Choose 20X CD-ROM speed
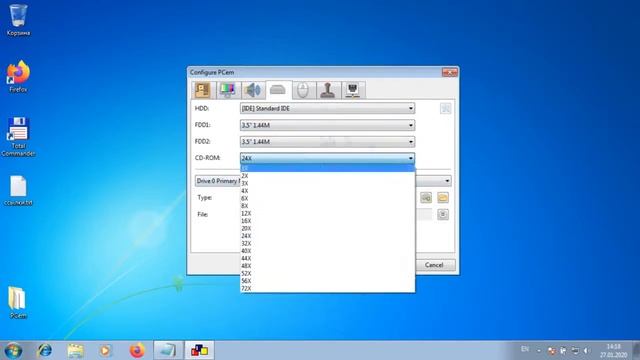The height and width of the screenshot is (360, 640). pyautogui.click(x=327, y=228)
